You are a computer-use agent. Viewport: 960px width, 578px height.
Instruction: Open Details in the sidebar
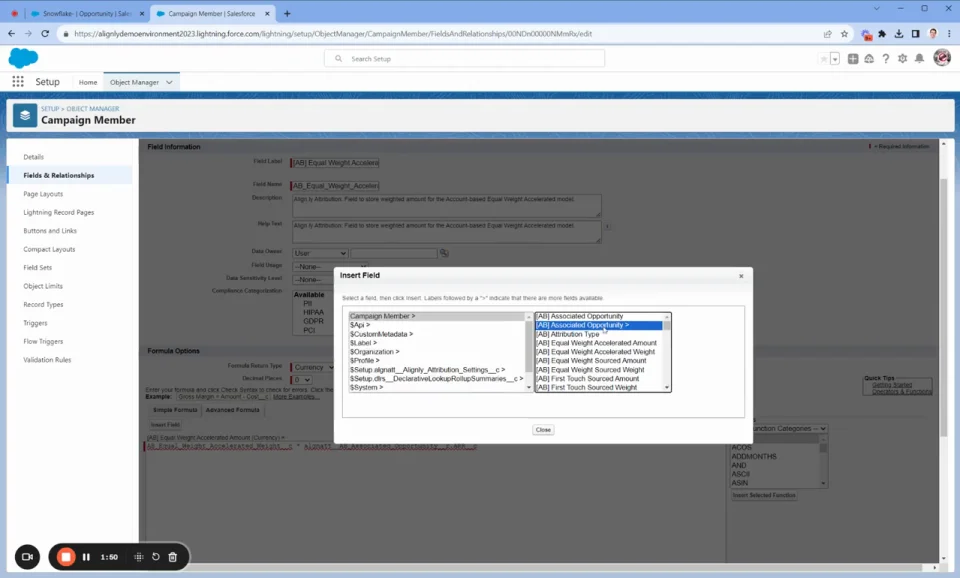(x=34, y=157)
